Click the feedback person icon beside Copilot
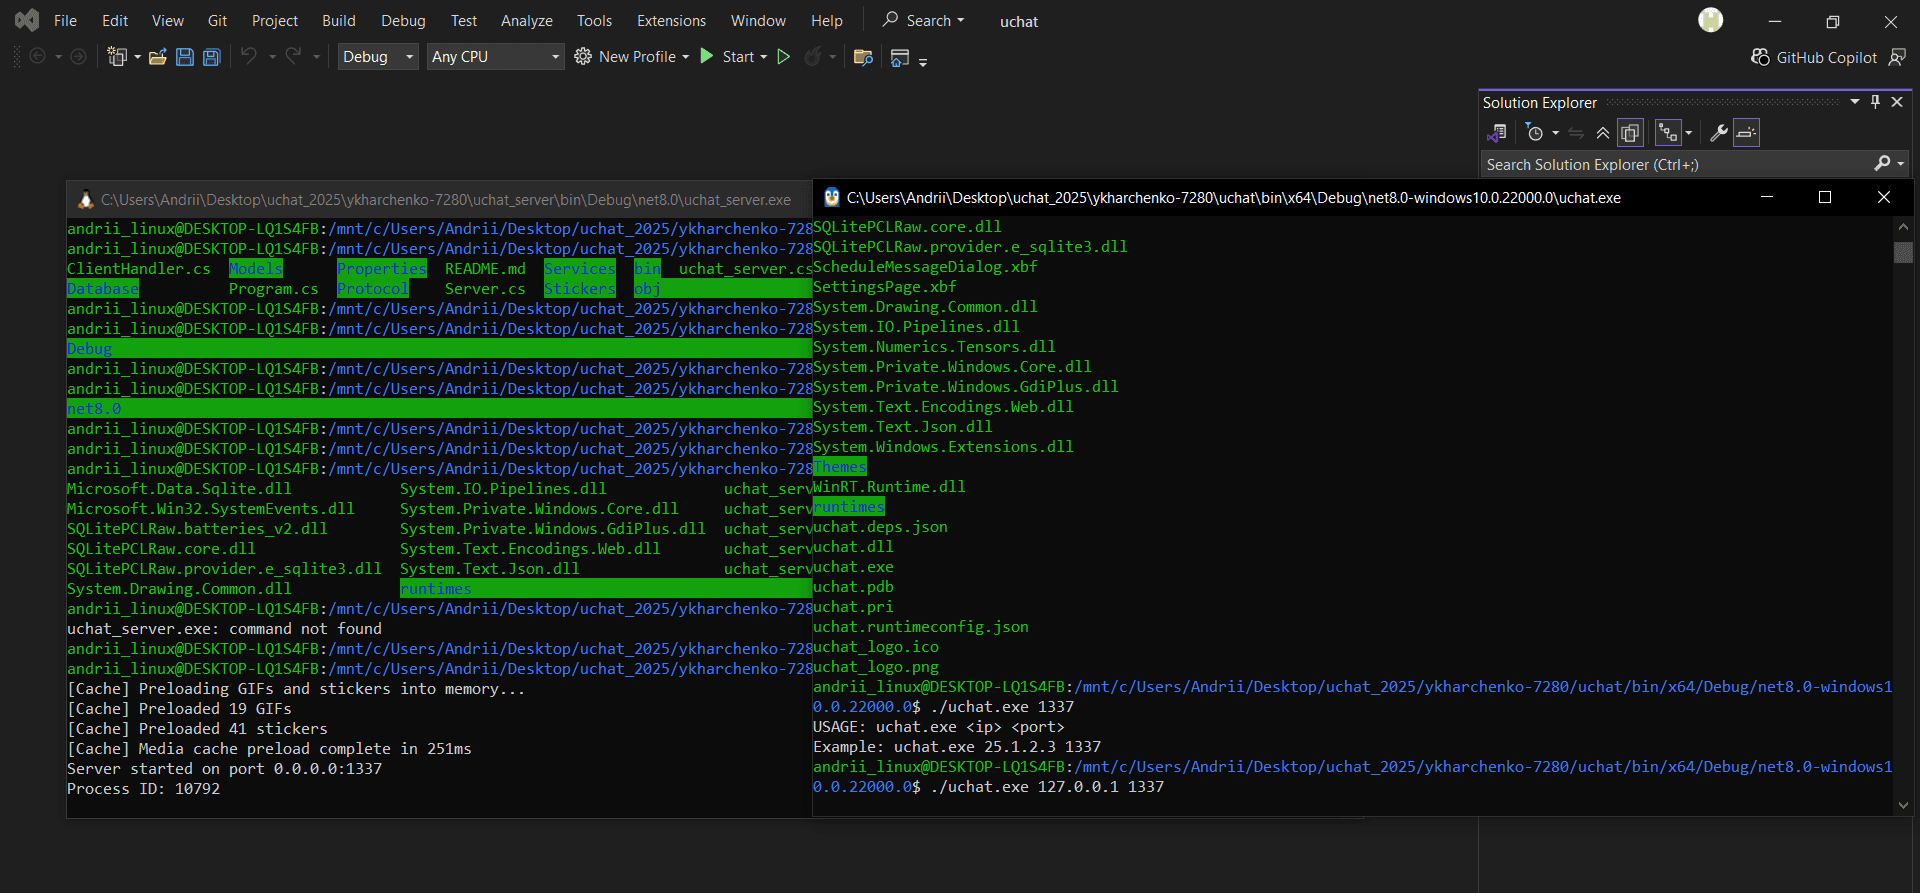Screen dimensions: 1920x893 coord(1897,58)
